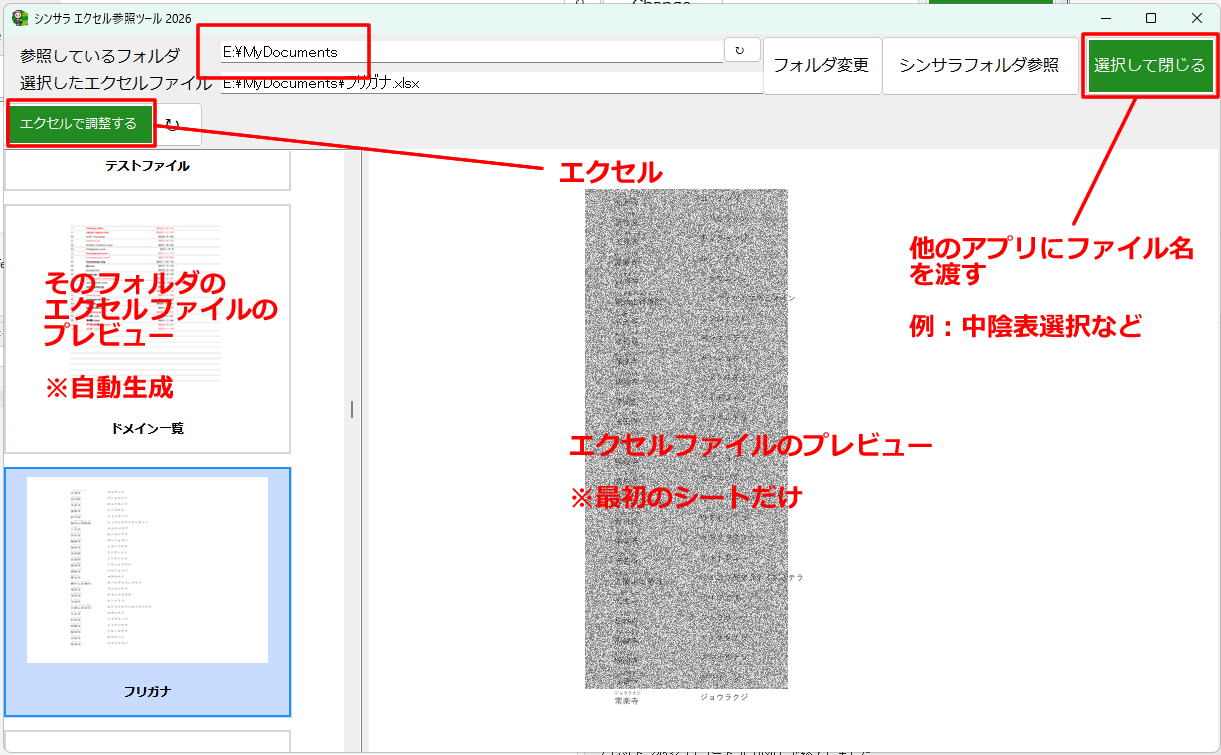Click the reload icon next to エクセルで調整する
The width and height of the screenshot is (1221, 755).
[174, 125]
